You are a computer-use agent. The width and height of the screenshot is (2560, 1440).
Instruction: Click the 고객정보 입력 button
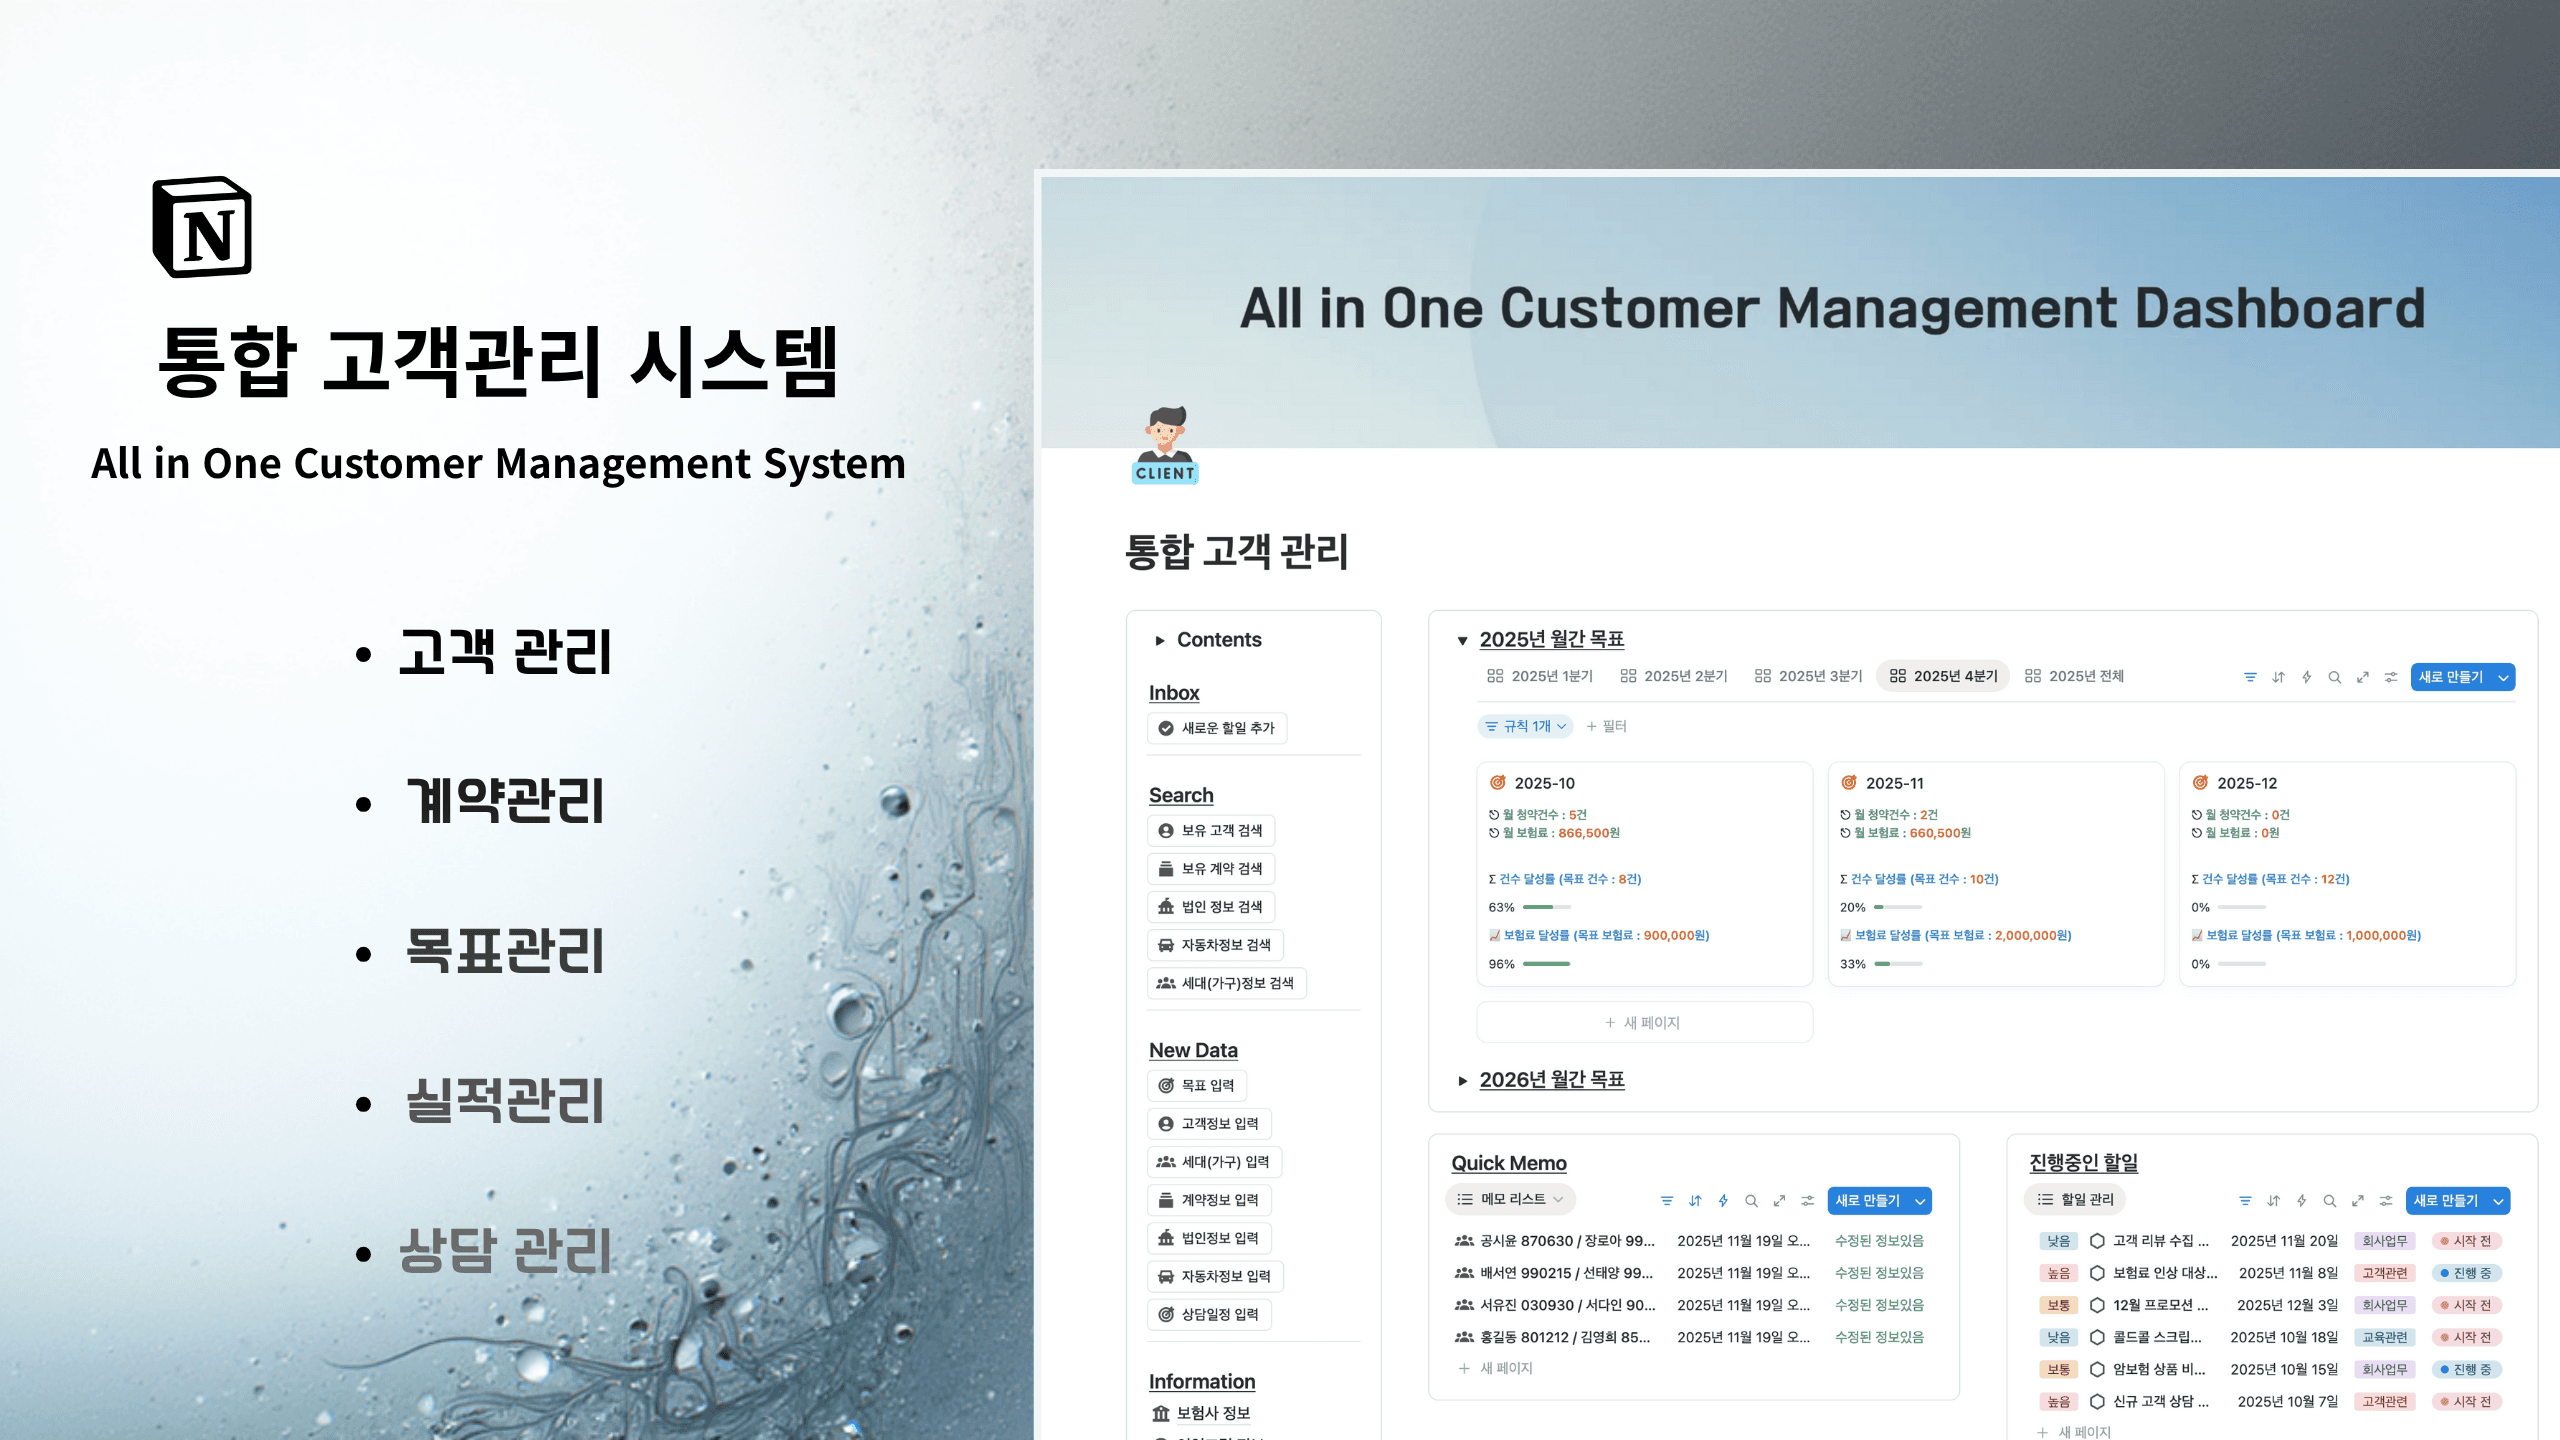coord(1209,1124)
